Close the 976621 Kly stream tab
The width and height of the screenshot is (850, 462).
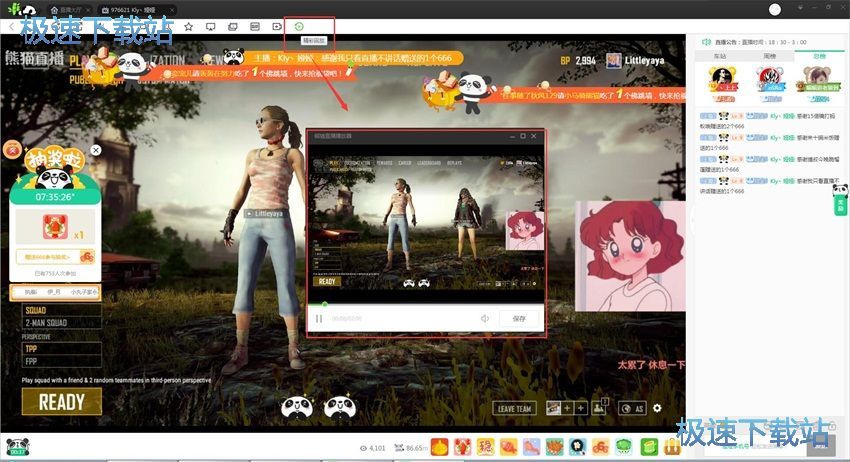coord(172,10)
